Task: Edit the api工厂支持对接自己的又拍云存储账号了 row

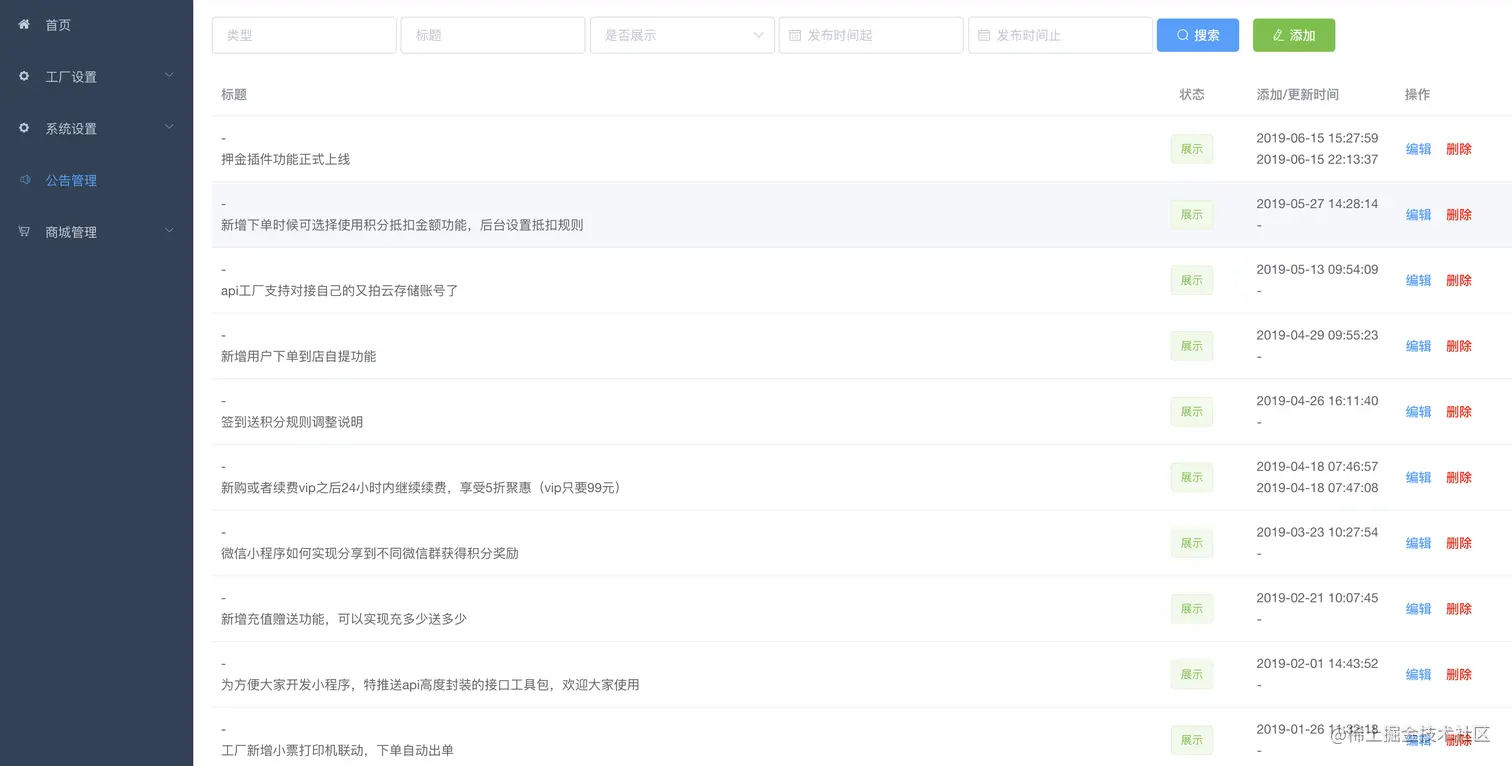Action: click(1419, 281)
